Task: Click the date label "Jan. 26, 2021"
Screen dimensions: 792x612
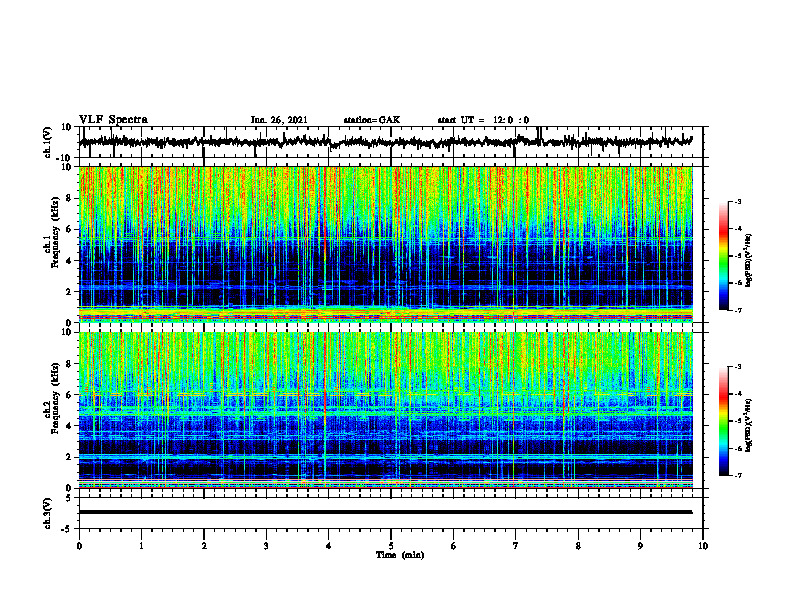Action: coord(279,120)
